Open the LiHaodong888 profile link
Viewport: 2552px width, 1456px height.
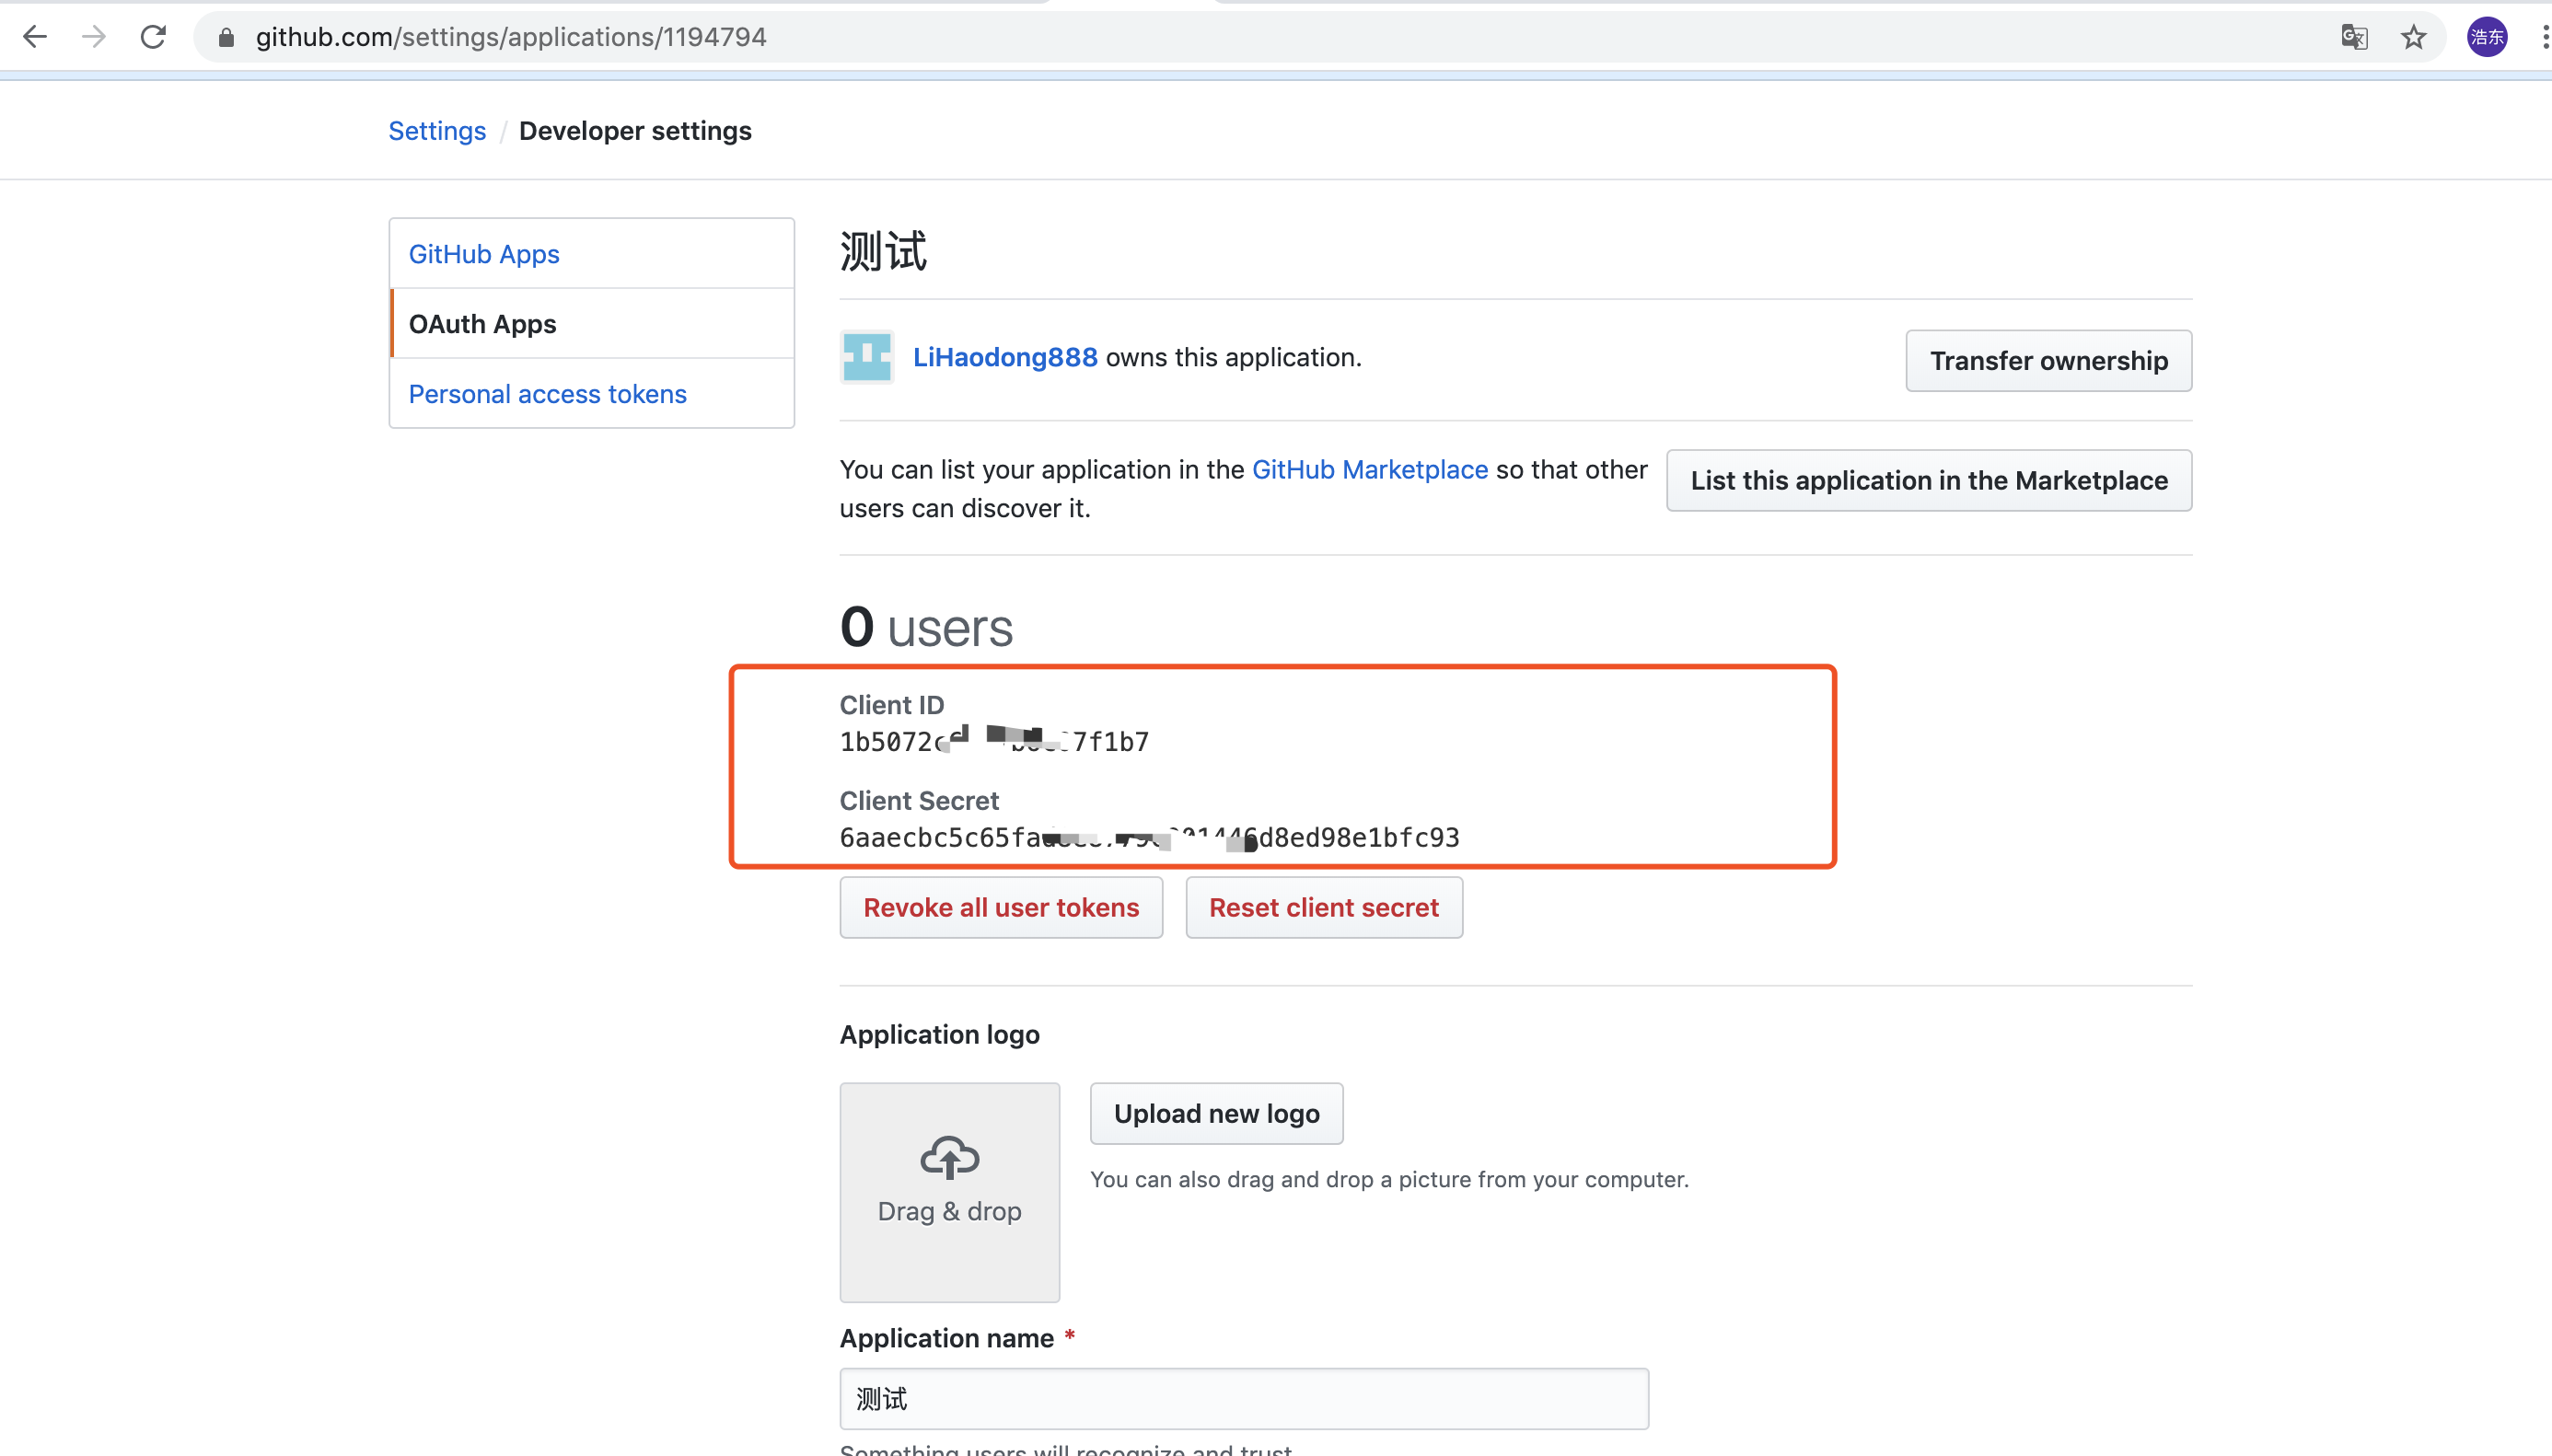[1005, 357]
